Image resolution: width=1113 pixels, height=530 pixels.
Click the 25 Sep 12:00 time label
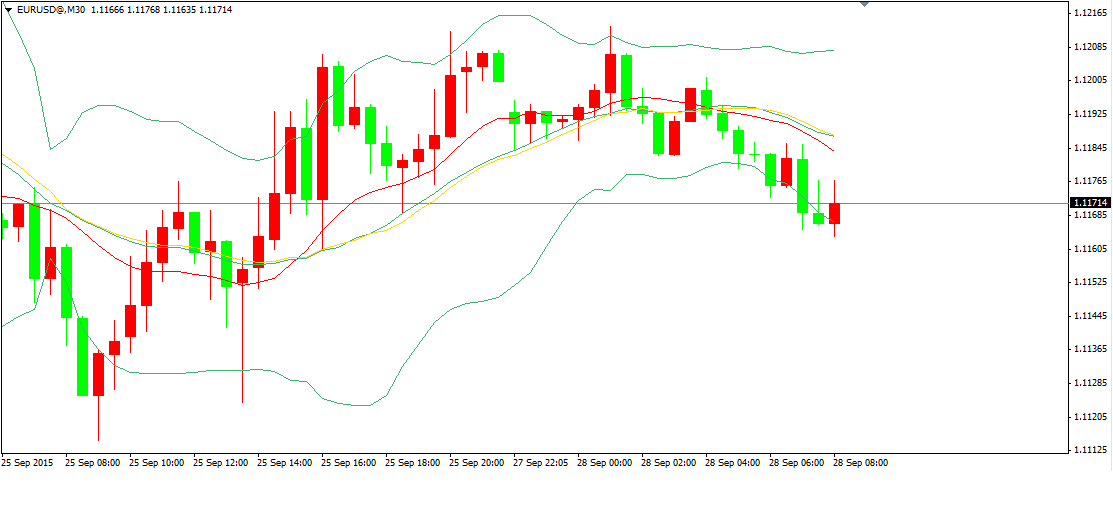tap(220, 463)
